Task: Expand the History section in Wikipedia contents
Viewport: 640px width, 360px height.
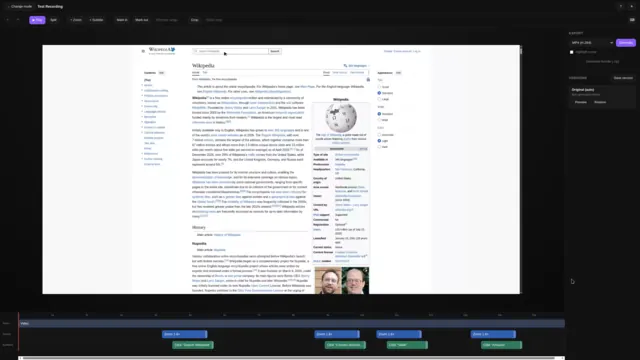Action: (x=142, y=85)
